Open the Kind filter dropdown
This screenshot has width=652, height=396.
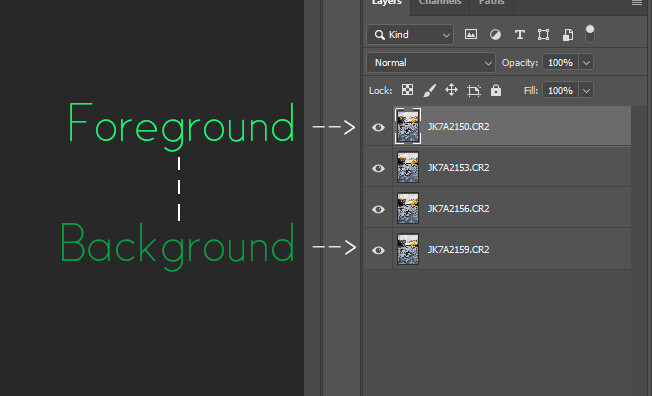tap(410, 35)
